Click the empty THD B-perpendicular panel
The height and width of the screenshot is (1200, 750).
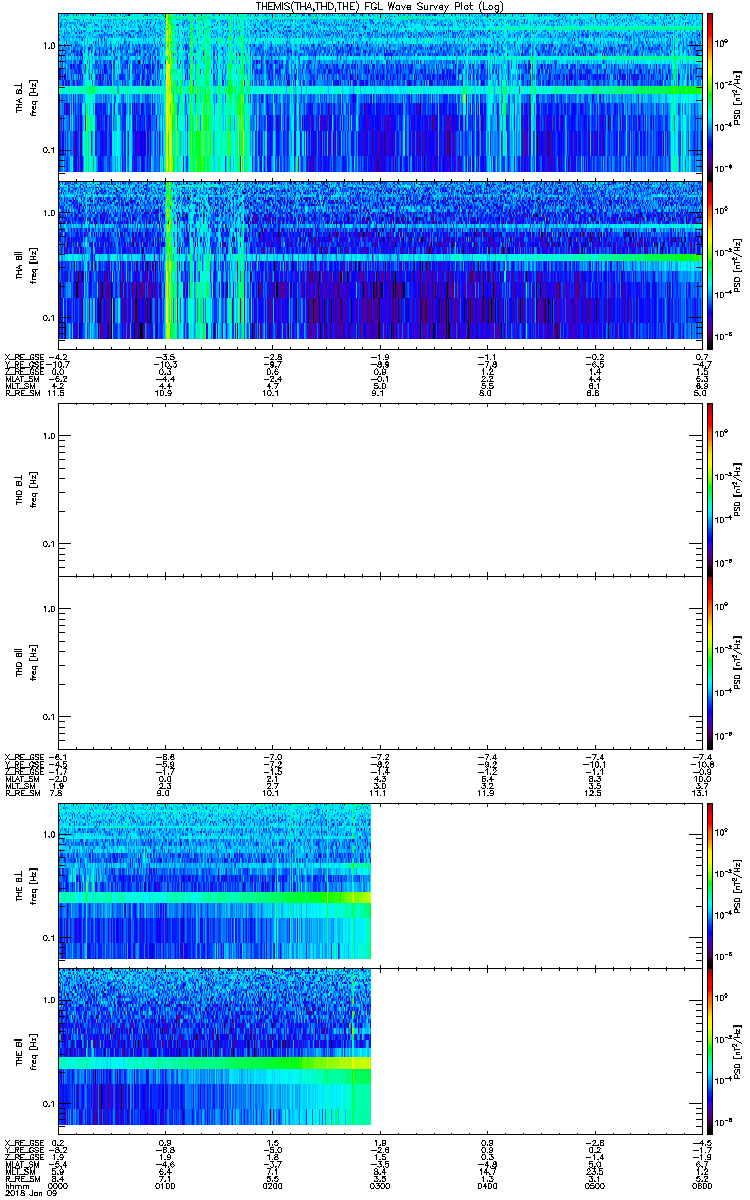click(380, 488)
